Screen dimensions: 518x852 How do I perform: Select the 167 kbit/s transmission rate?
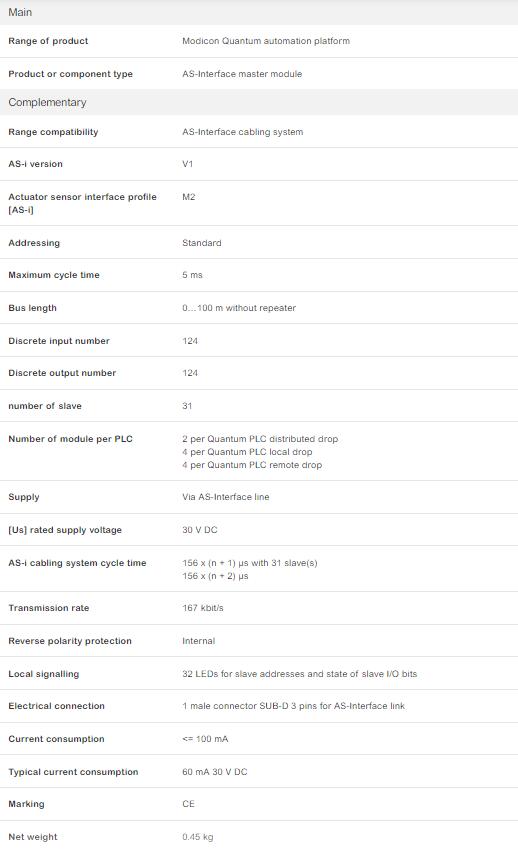coord(203,608)
